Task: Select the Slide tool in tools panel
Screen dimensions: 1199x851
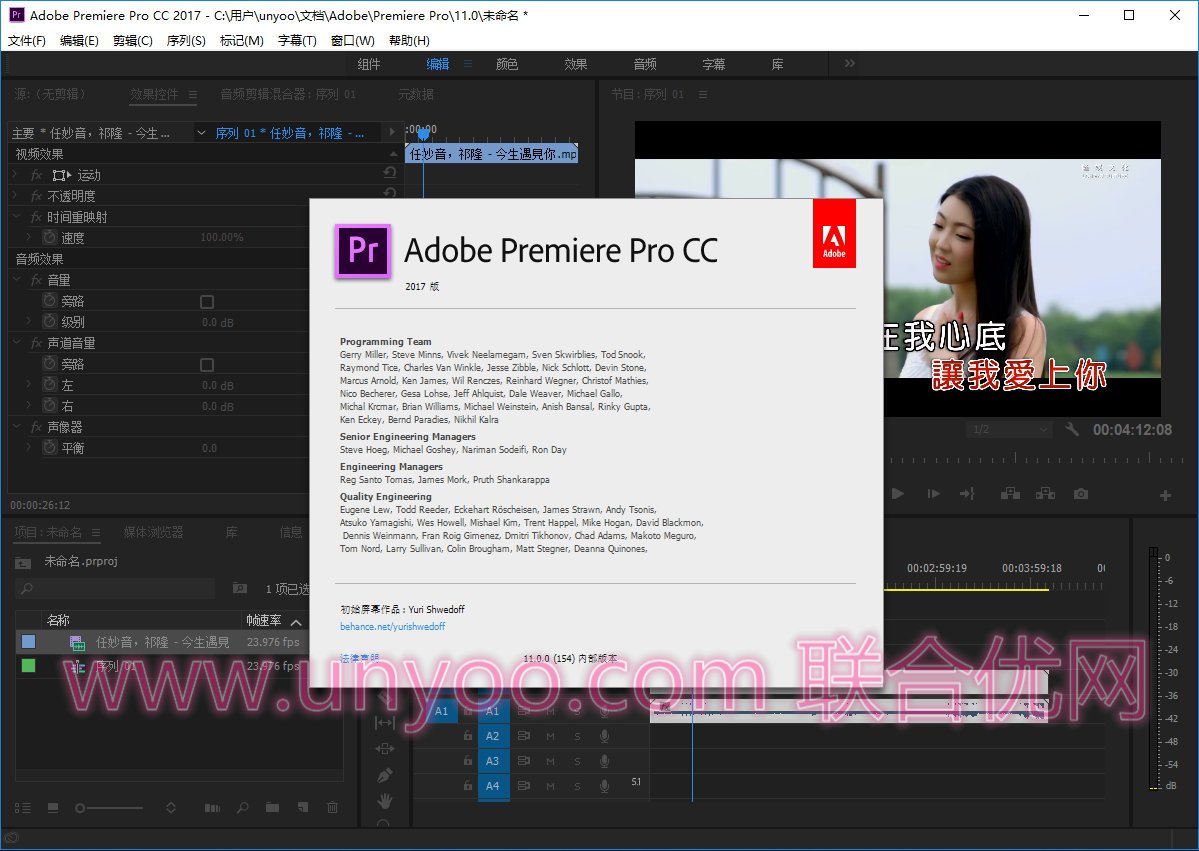Action: [x=385, y=749]
